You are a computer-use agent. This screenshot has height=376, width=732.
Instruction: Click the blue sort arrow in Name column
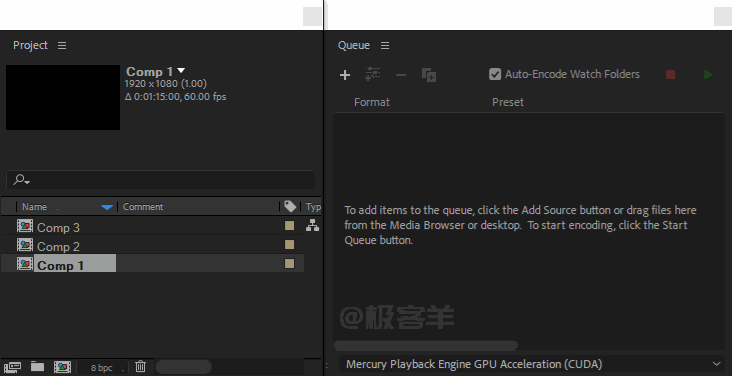click(x=107, y=207)
